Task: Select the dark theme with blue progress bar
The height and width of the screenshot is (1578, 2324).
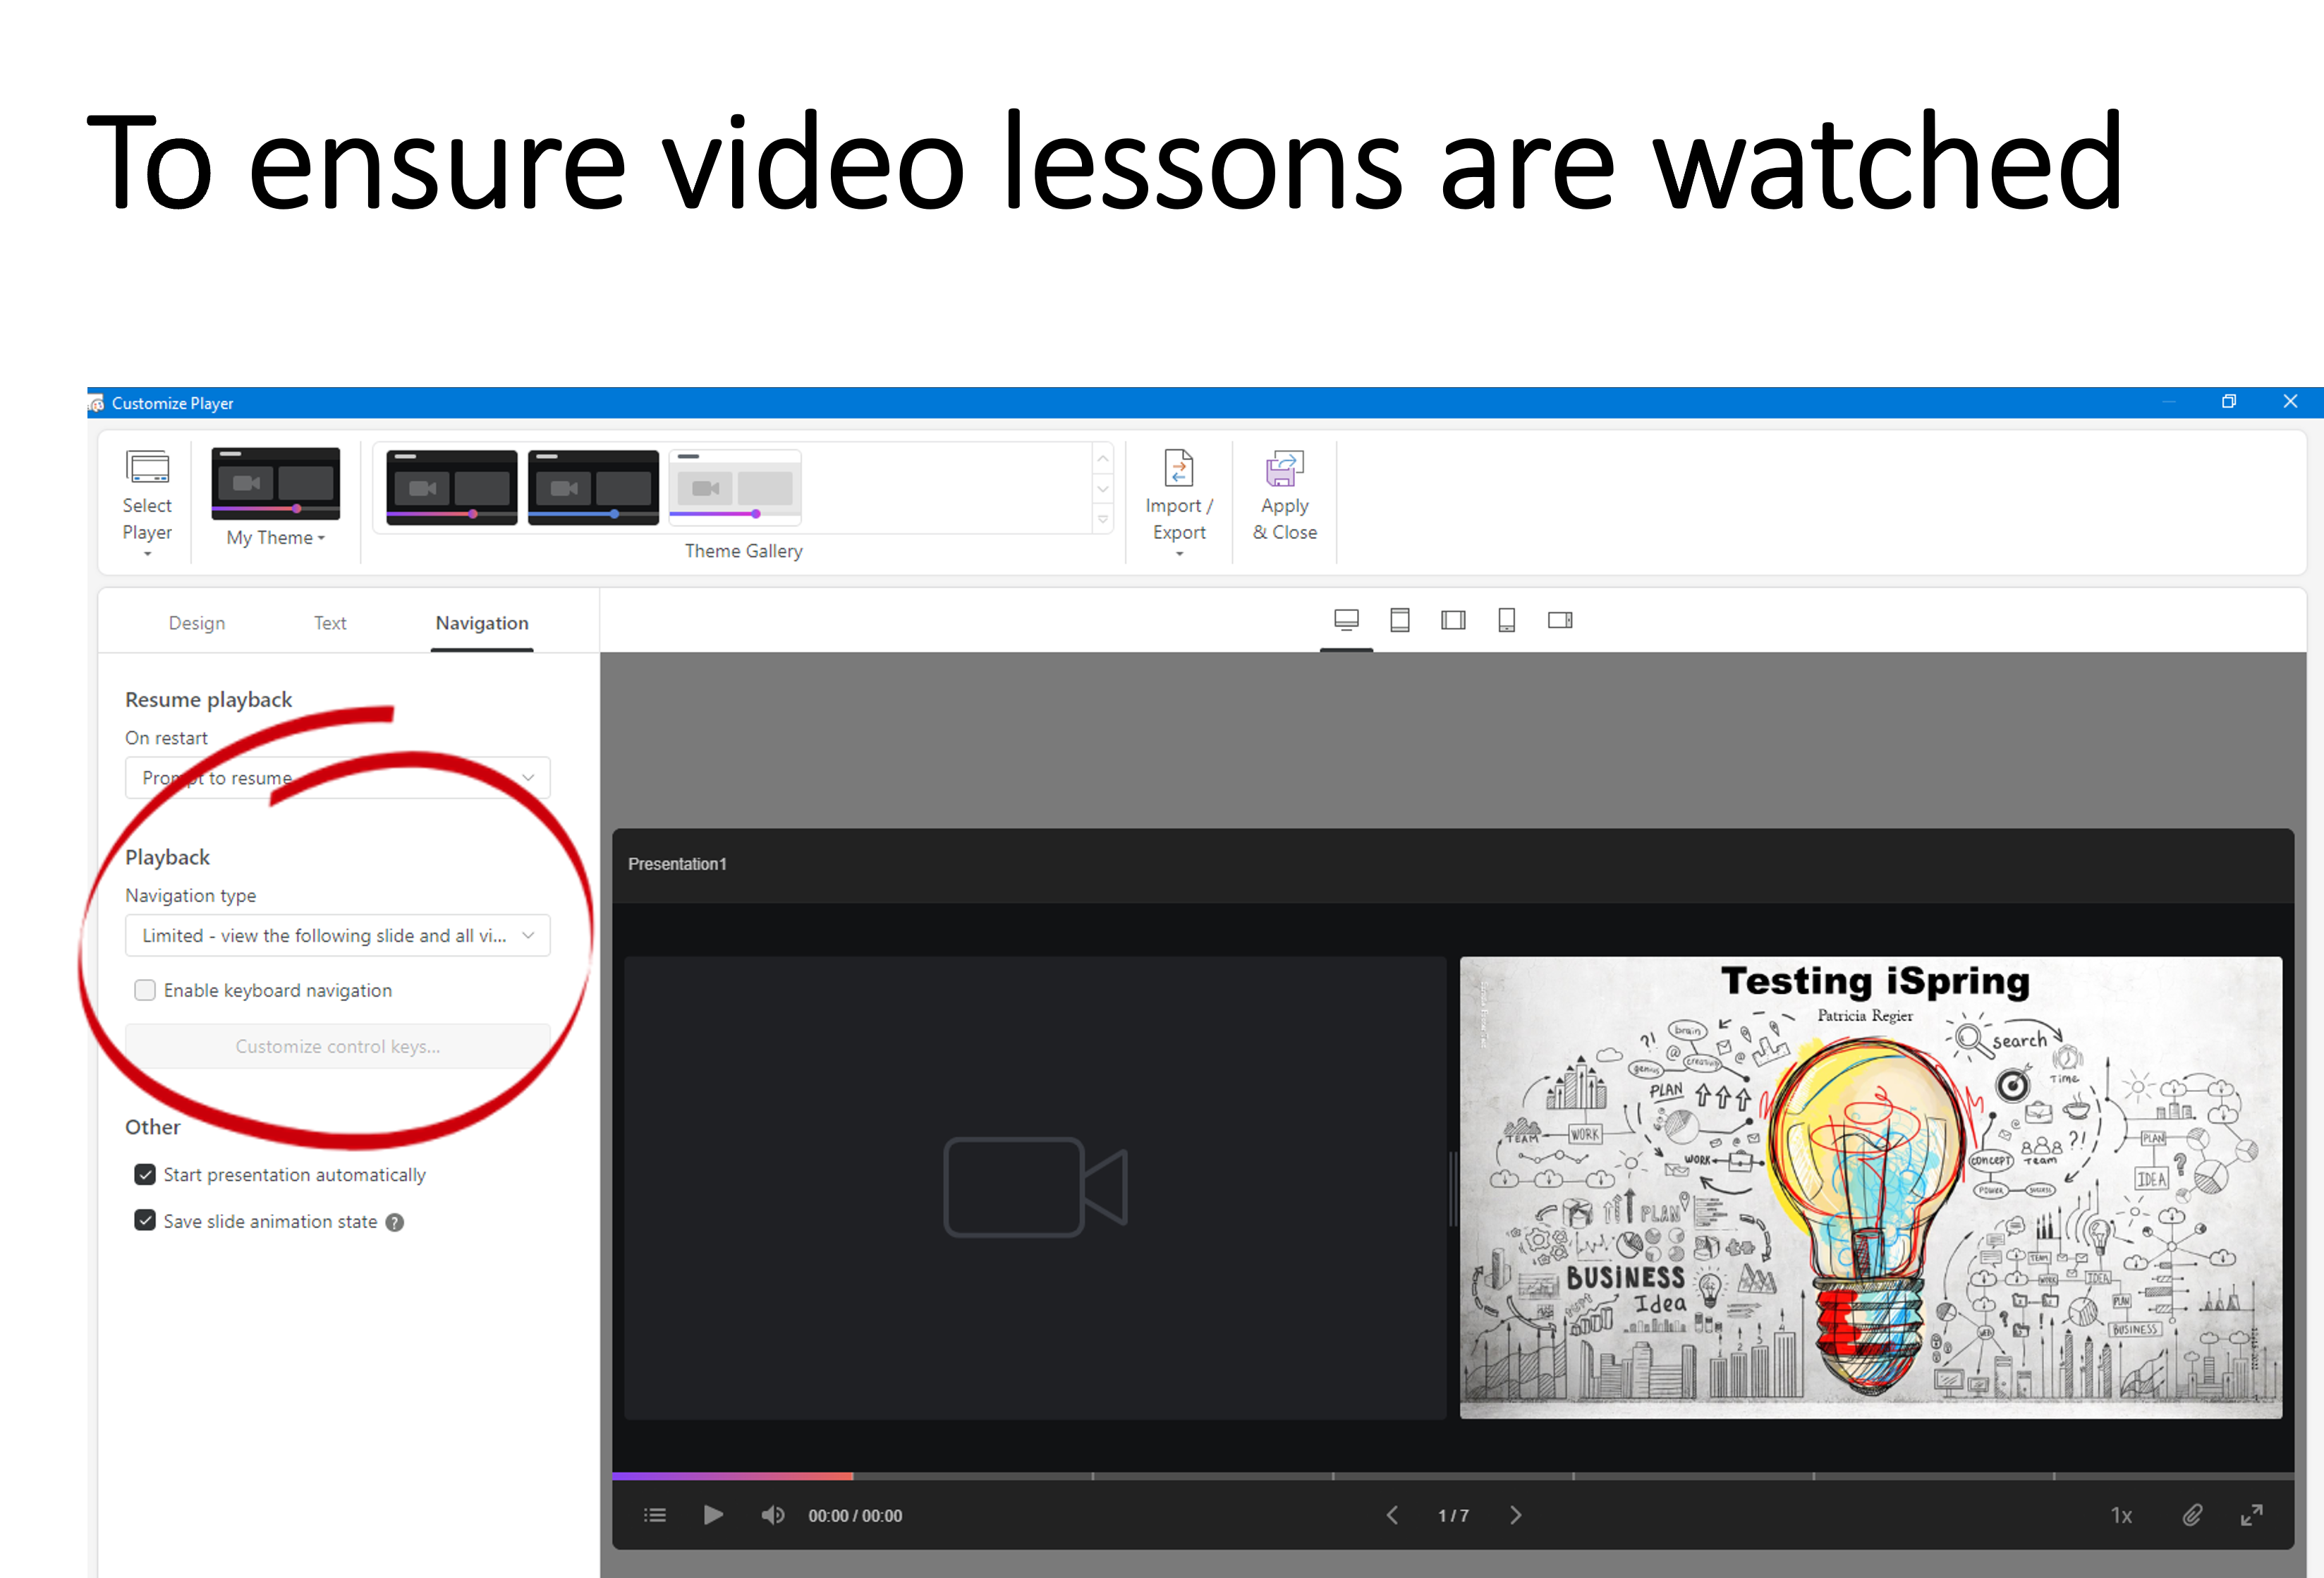Action: (593, 487)
